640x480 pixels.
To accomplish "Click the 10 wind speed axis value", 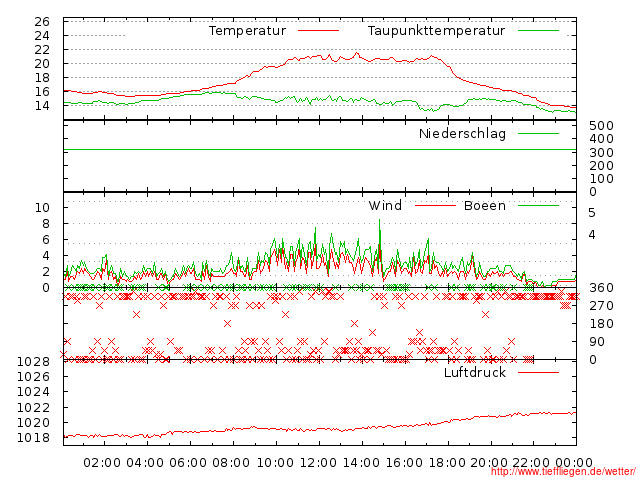I will click(x=42, y=208).
